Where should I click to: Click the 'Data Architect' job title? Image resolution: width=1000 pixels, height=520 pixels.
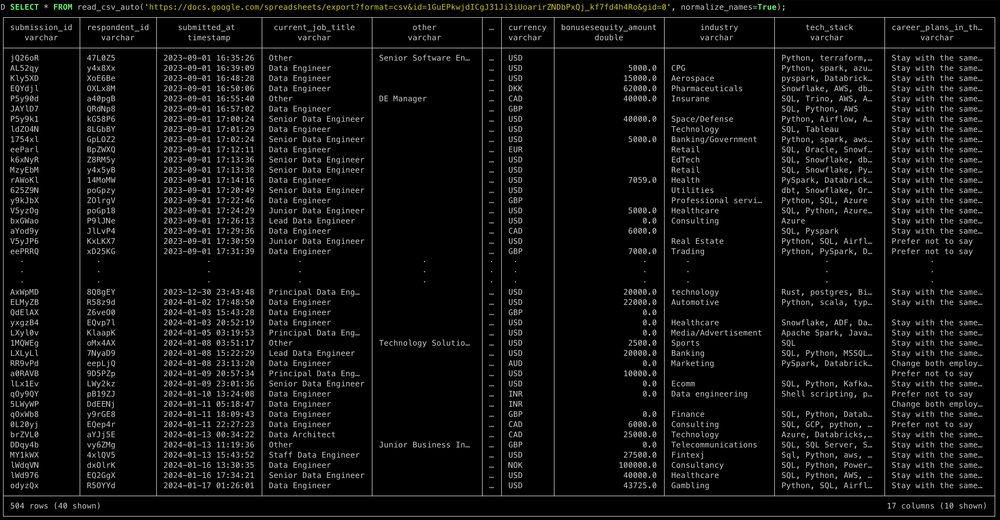tap(302, 435)
